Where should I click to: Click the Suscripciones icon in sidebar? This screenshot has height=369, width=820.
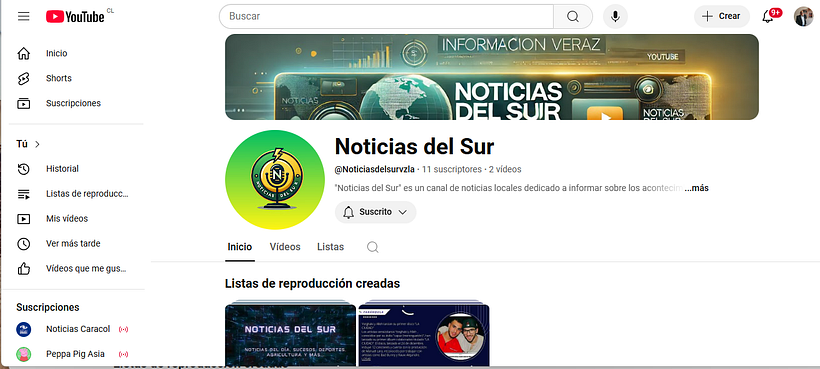(24, 103)
